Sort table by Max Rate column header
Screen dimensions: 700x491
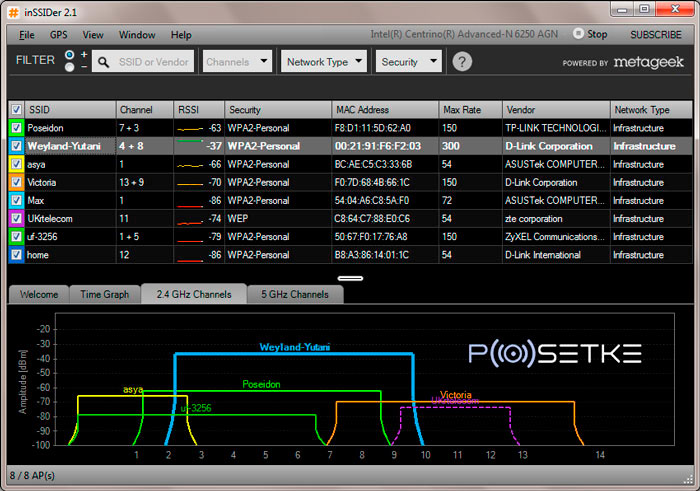point(471,109)
